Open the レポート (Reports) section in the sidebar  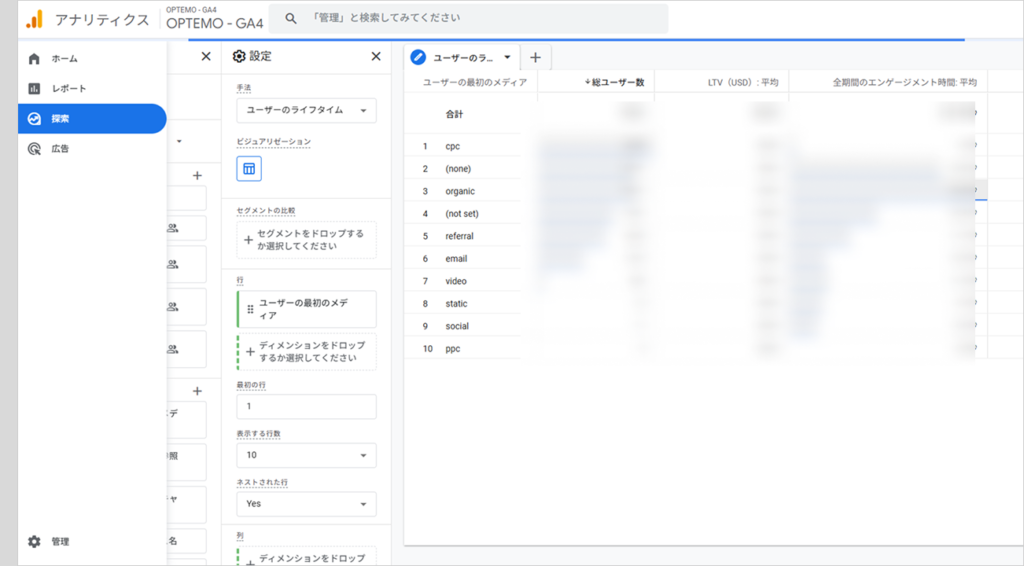click(92, 89)
